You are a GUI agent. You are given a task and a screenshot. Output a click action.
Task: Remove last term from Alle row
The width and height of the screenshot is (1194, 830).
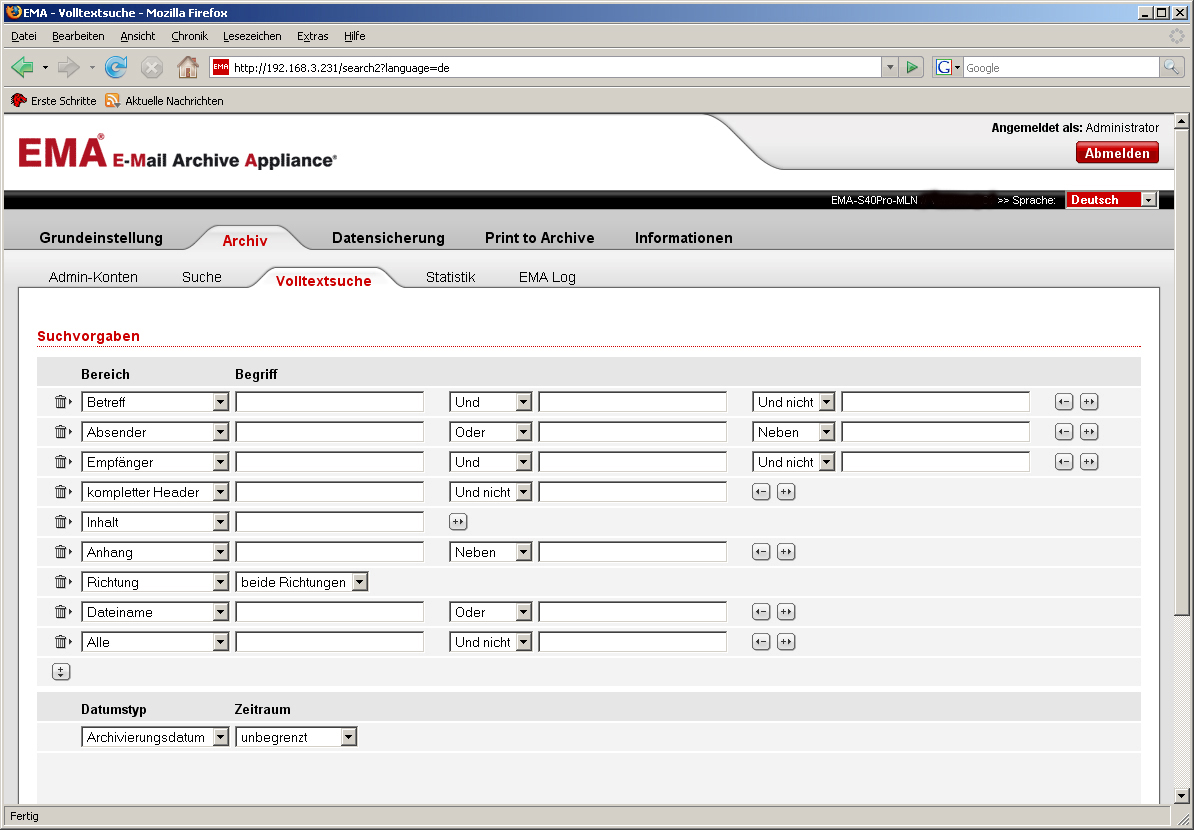[x=761, y=643]
